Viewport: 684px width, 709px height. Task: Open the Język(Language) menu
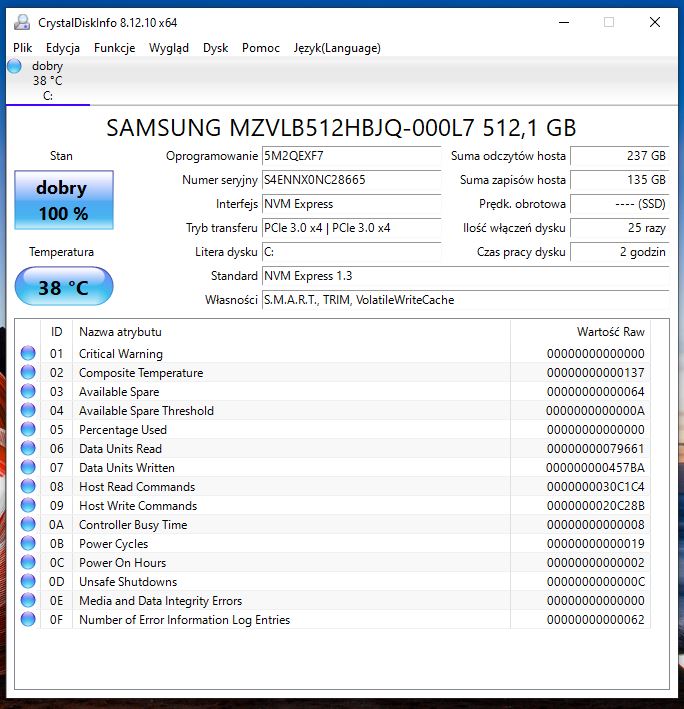pos(336,47)
